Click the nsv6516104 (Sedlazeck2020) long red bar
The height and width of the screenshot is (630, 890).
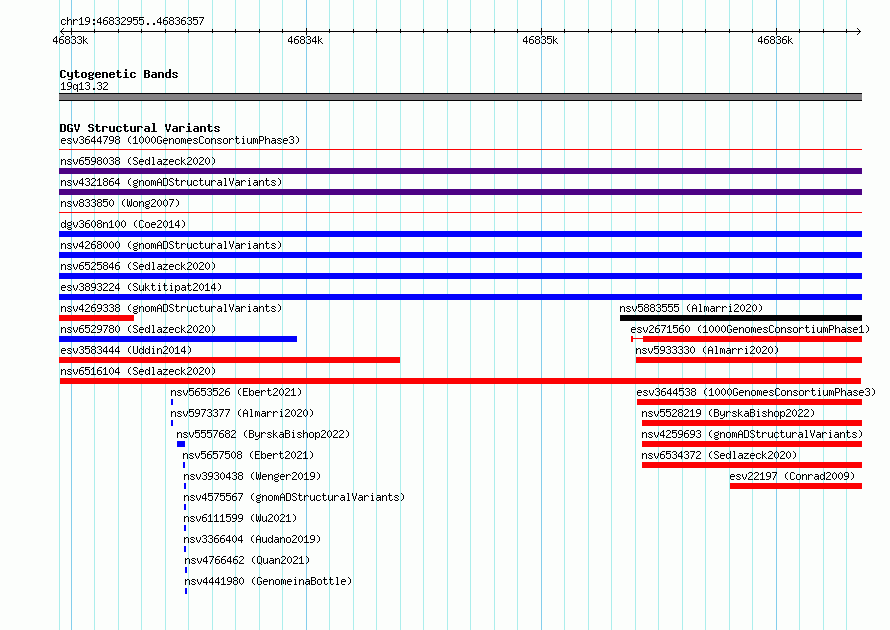(x=460, y=381)
